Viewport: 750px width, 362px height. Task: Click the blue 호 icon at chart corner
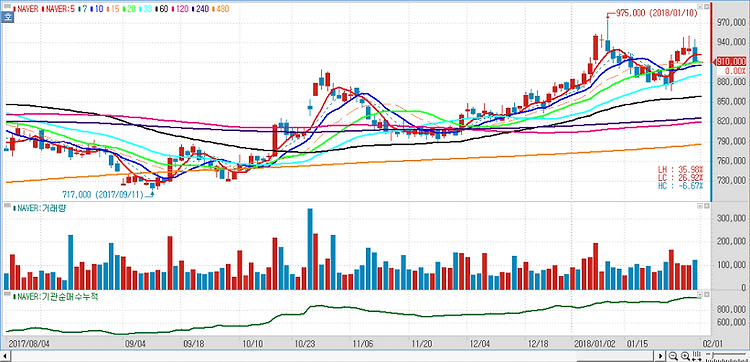click(8, 17)
